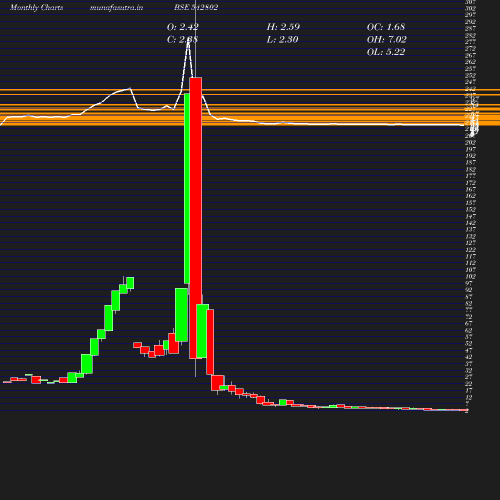The height and width of the screenshot is (500, 500).
Task: Click the "OC: 1.68" reading
Action: tap(386, 27)
